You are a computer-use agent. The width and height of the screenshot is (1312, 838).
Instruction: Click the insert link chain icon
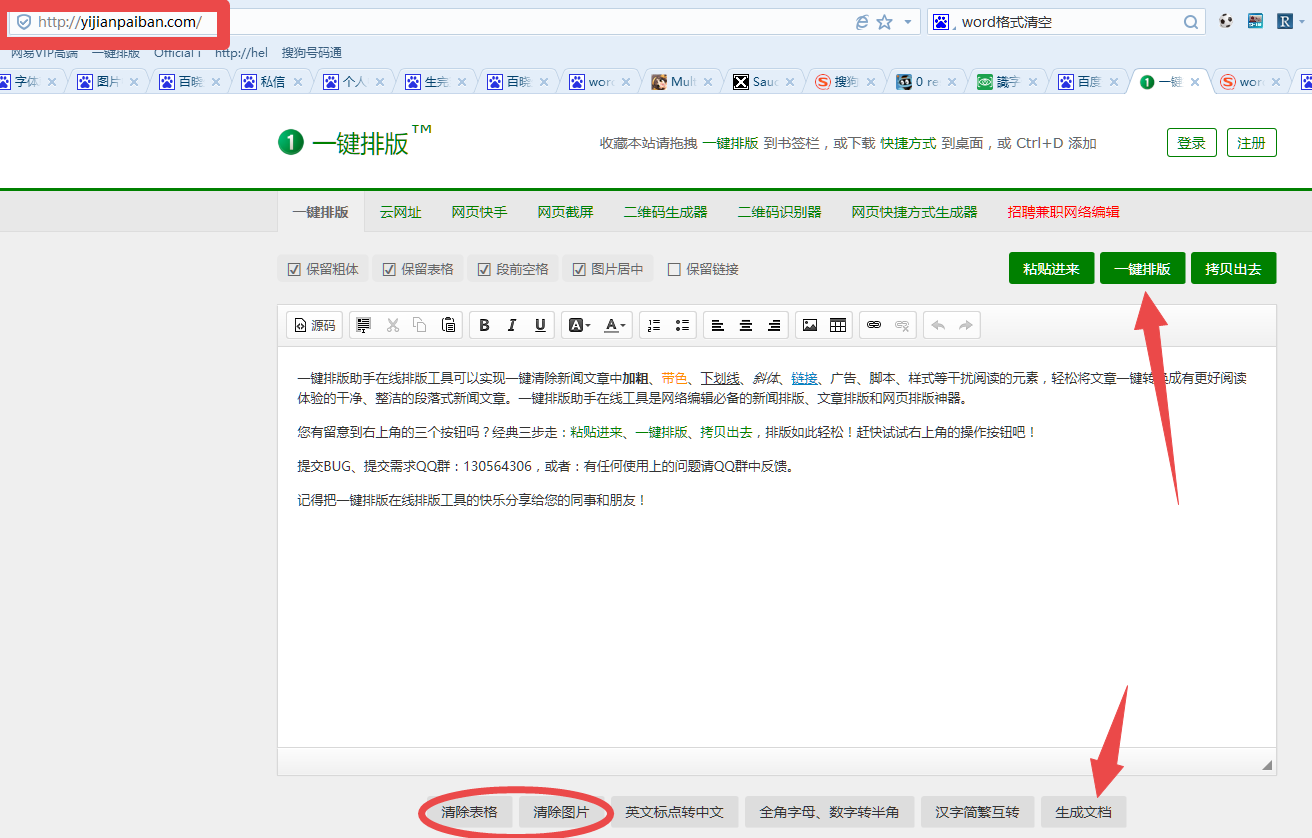[x=874, y=325]
